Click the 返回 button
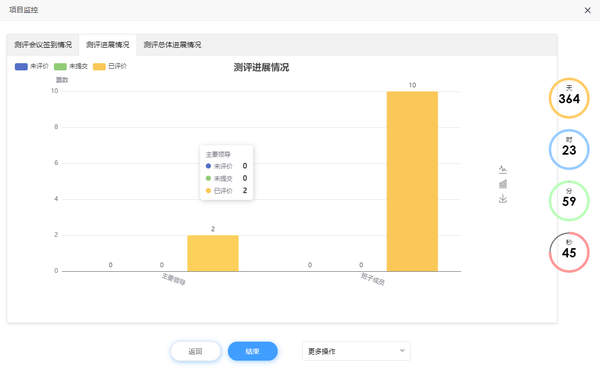 [196, 351]
